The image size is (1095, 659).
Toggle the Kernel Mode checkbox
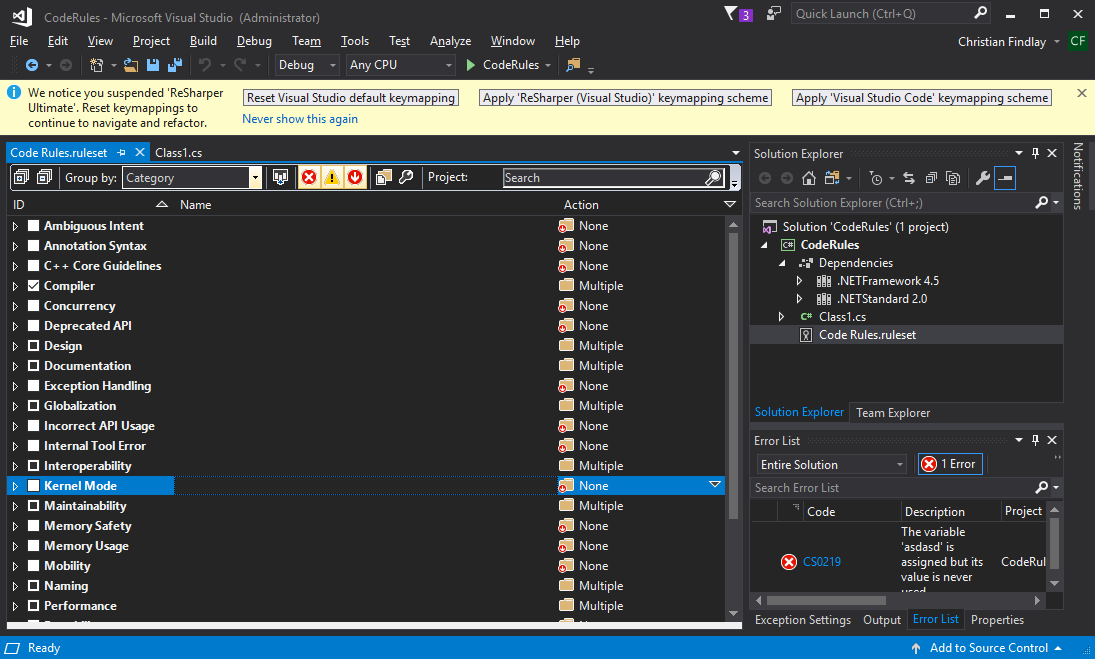click(34, 486)
